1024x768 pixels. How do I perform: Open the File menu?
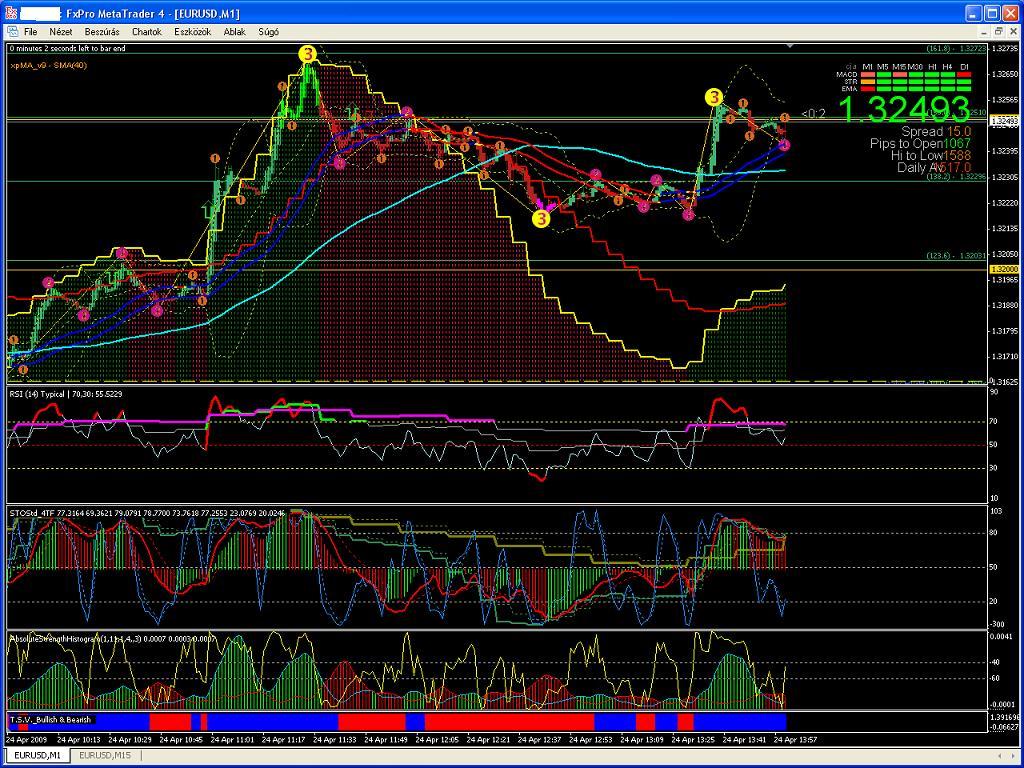tap(30, 32)
